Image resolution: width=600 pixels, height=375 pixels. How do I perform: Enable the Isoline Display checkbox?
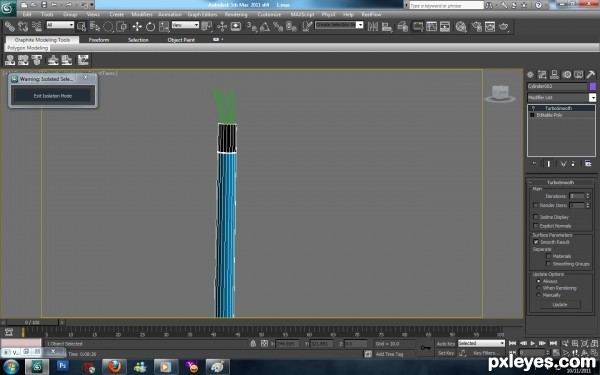[x=536, y=217]
